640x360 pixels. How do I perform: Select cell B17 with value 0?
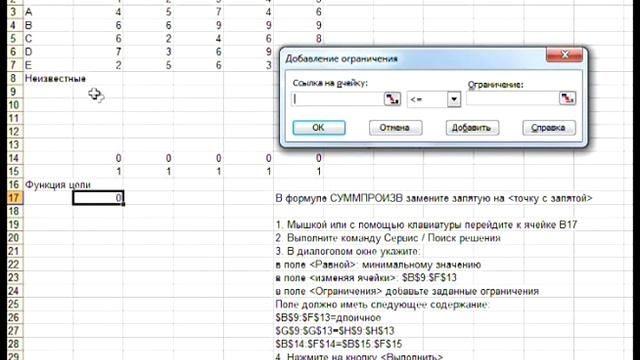98,198
